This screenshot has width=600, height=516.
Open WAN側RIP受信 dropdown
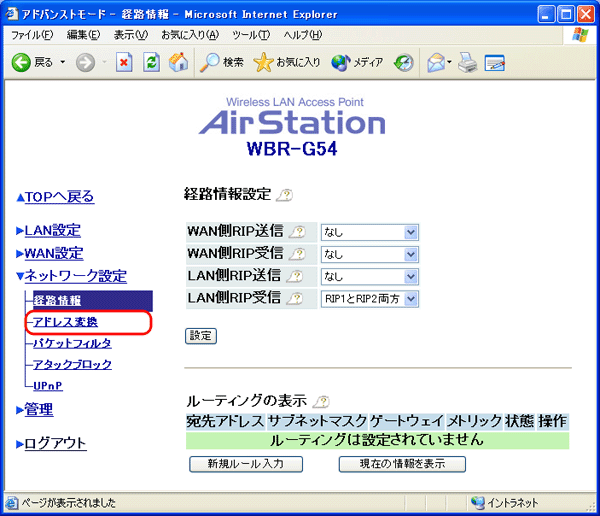tap(370, 255)
